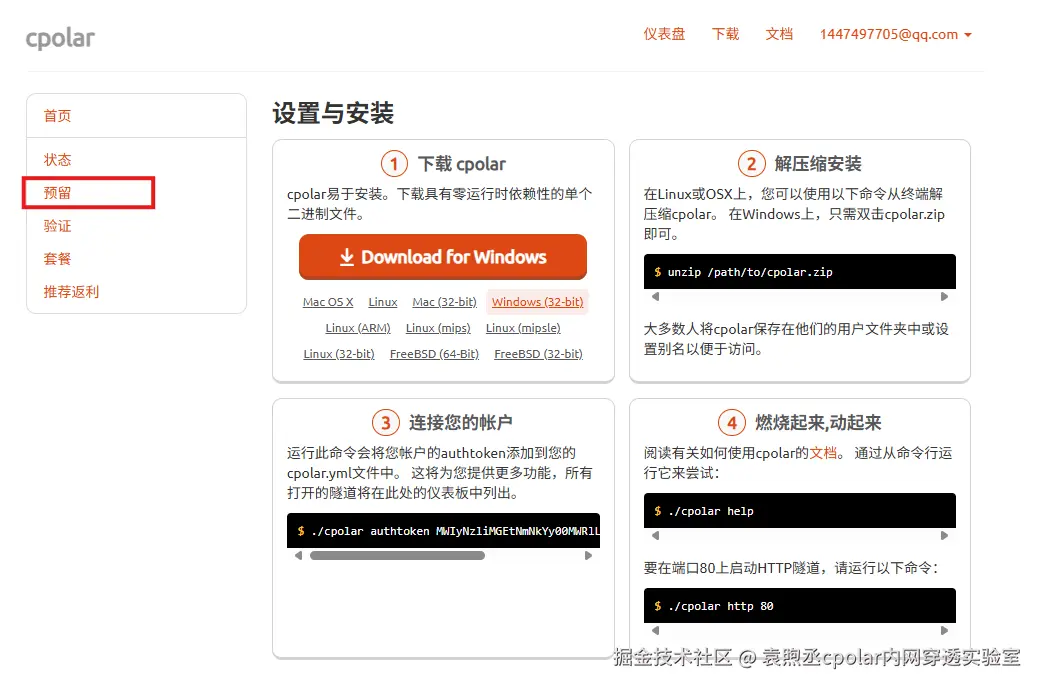Click the 燃烧起来,动起来 step heading

point(818,423)
